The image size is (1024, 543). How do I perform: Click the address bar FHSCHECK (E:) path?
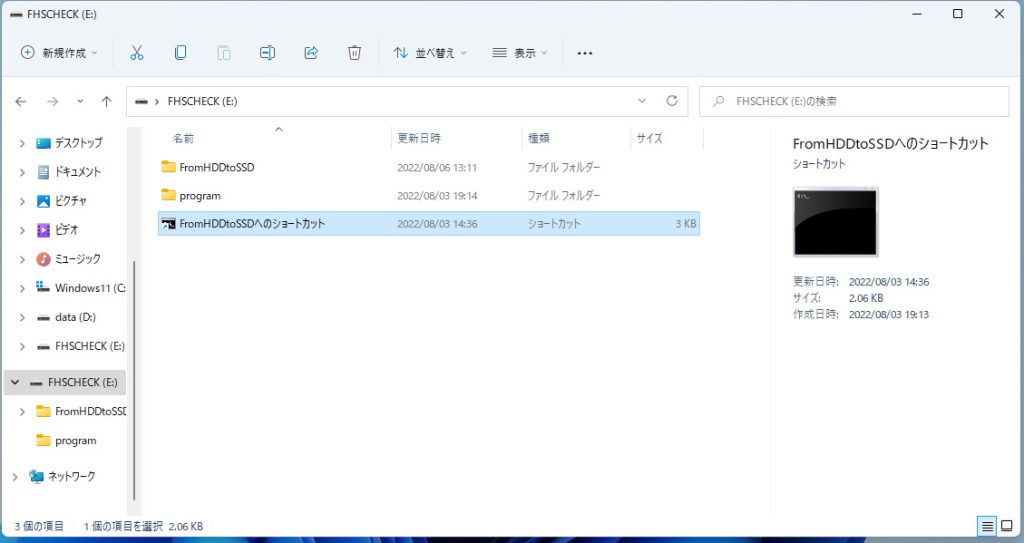click(202, 101)
